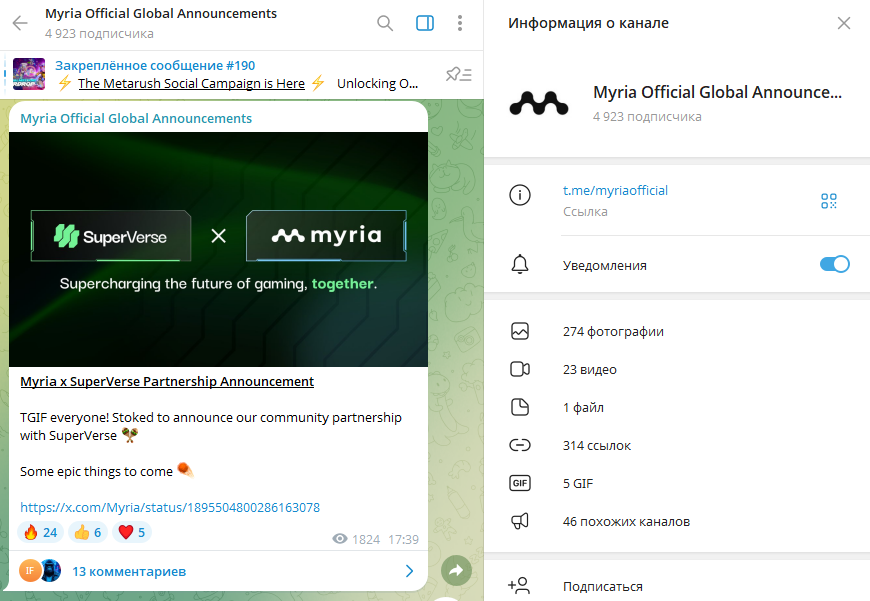
Task: Open the x.com Myria status link
Action: click(170, 507)
